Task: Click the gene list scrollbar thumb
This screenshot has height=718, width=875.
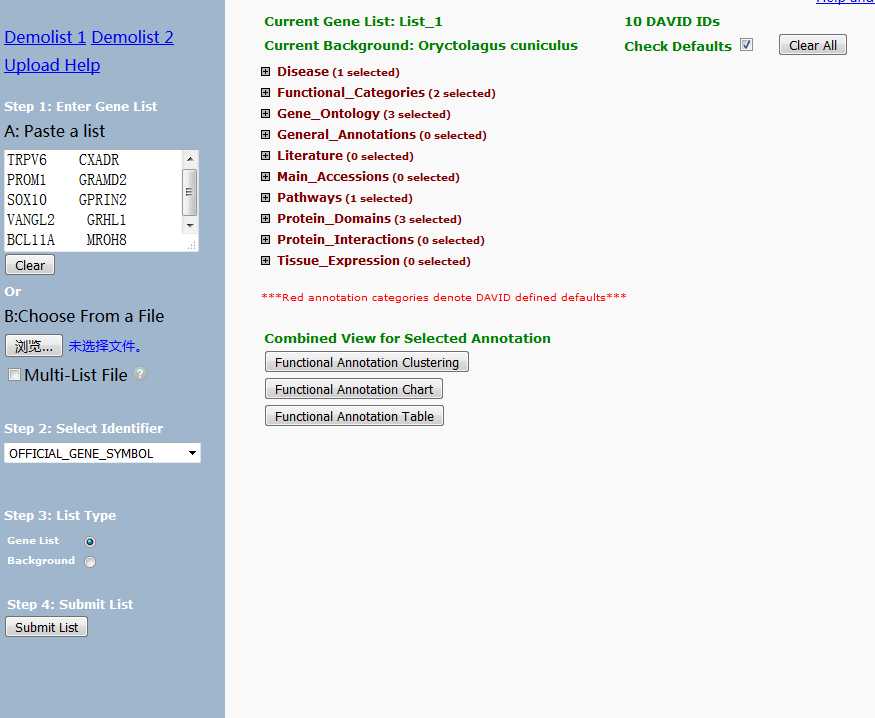Action: click(x=190, y=192)
